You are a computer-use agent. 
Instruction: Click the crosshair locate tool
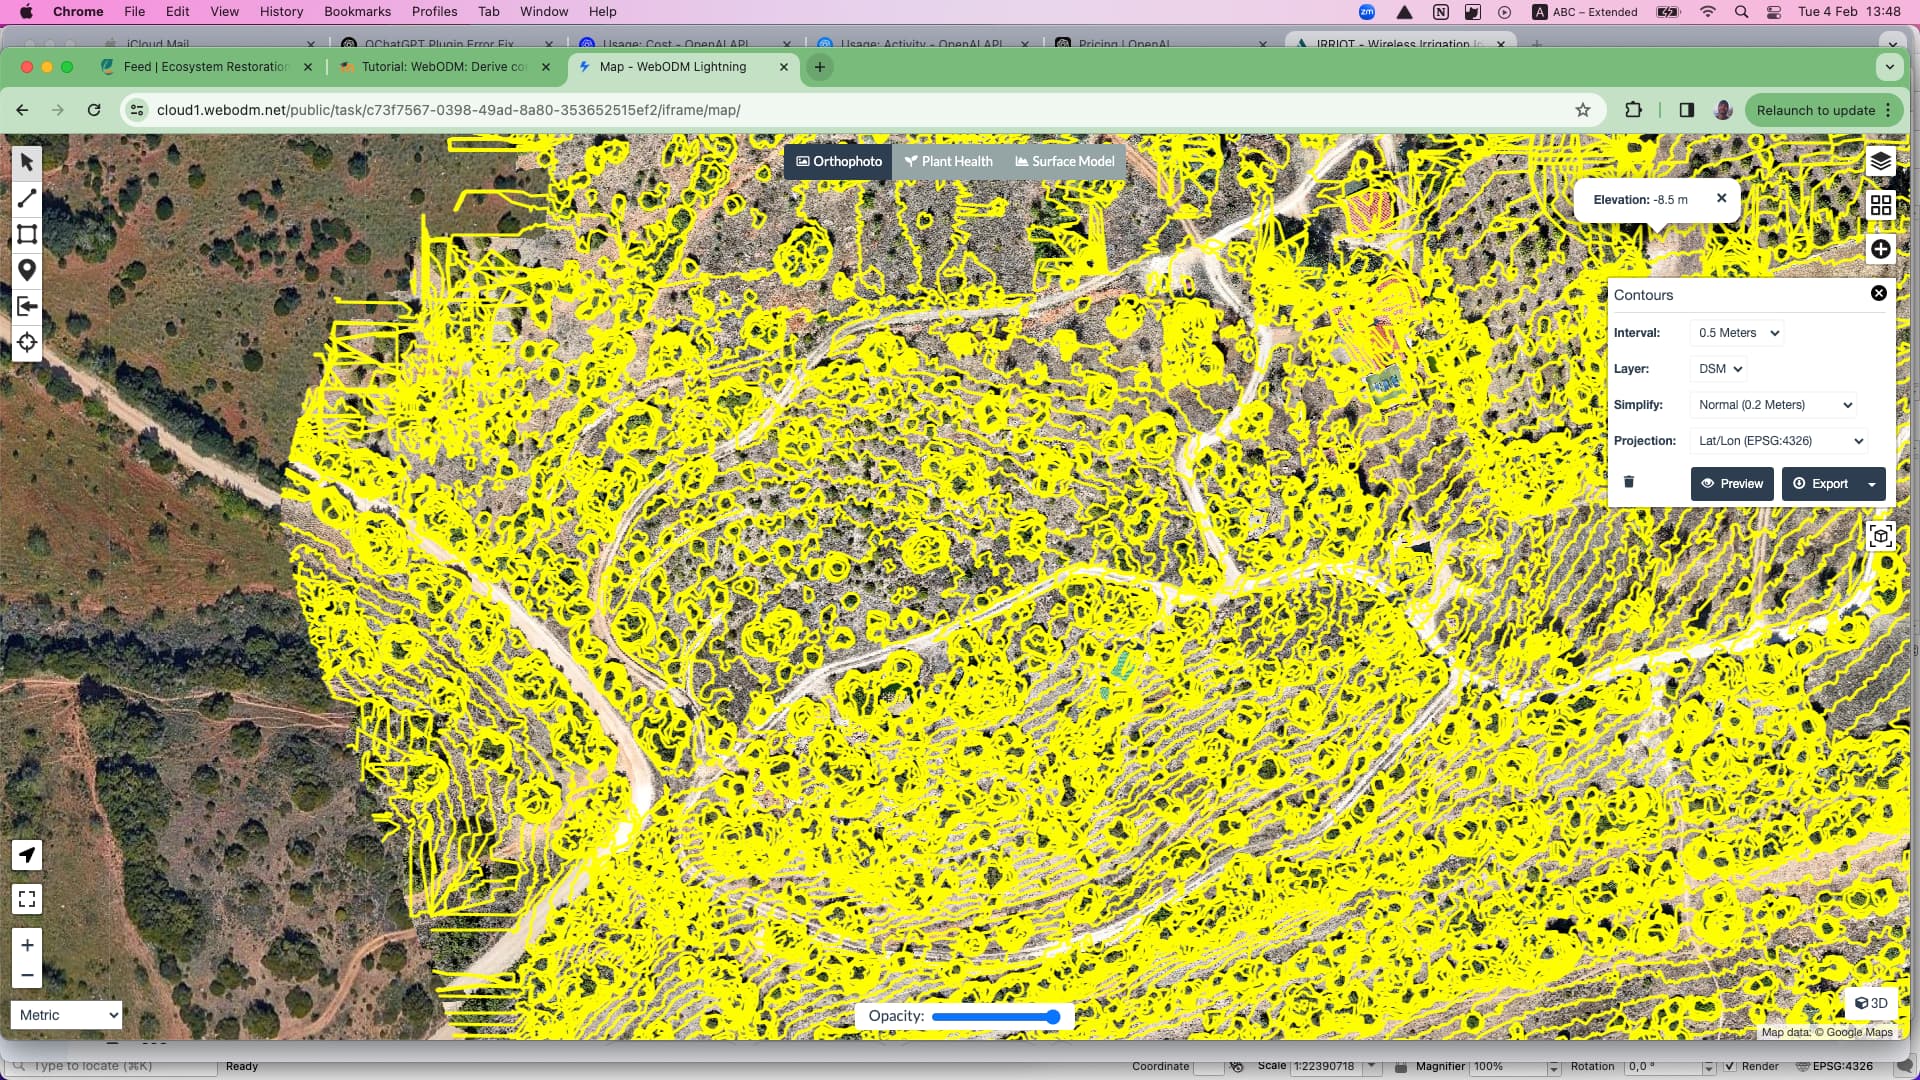click(27, 342)
